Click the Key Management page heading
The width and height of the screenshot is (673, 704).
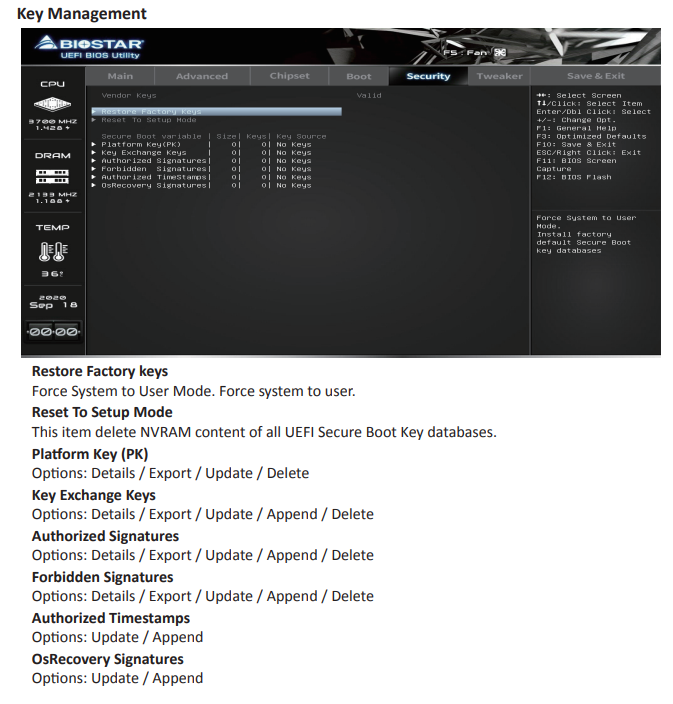(x=82, y=13)
